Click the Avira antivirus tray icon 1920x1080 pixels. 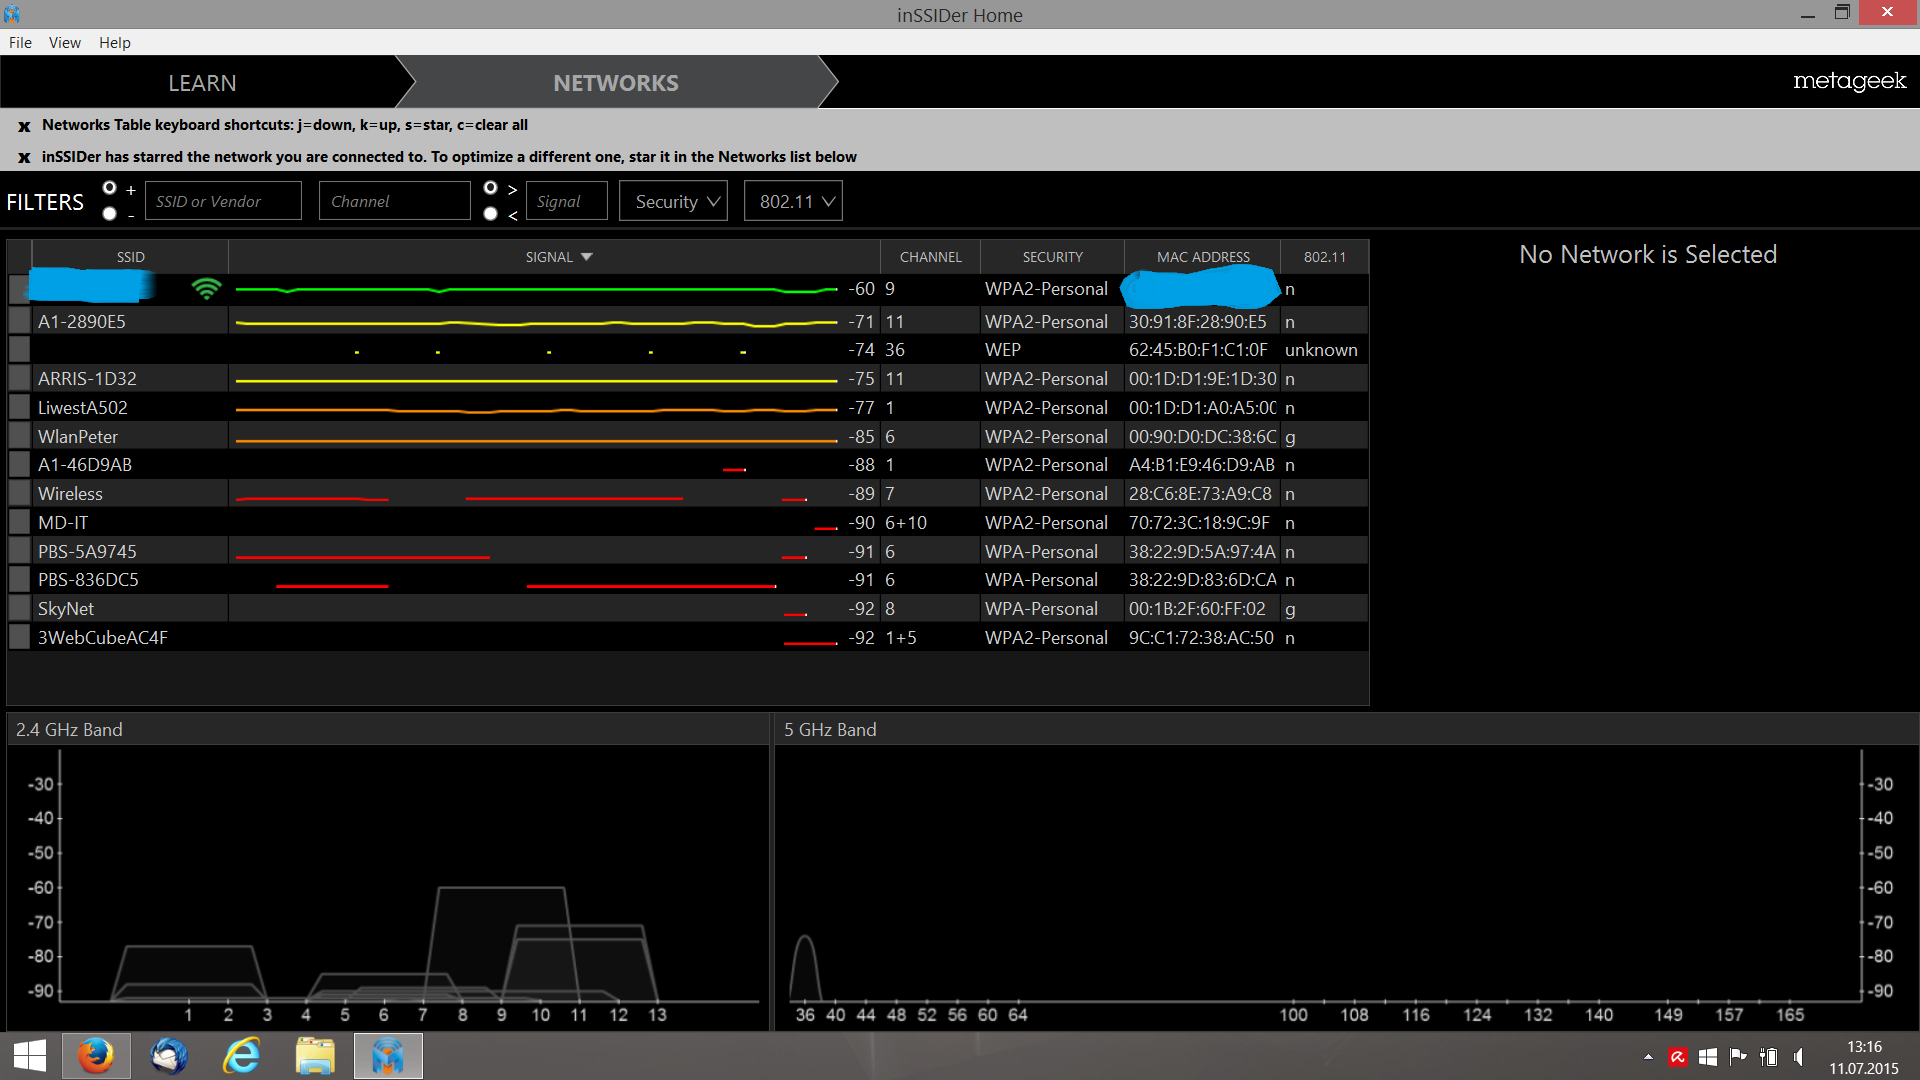click(1678, 1057)
